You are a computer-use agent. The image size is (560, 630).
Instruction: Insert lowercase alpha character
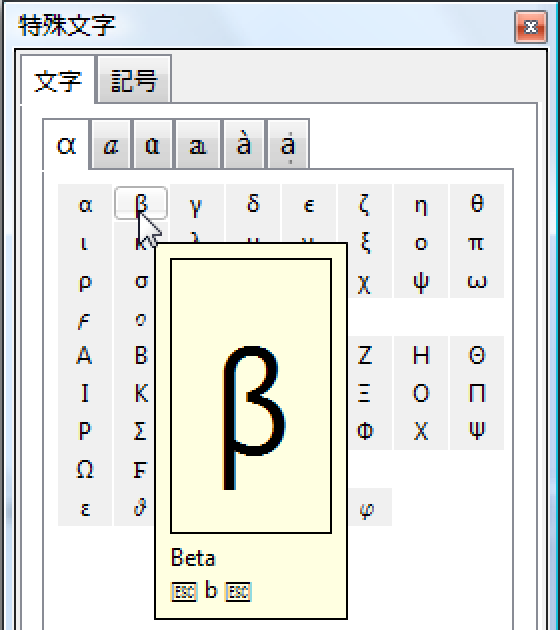click(85, 203)
